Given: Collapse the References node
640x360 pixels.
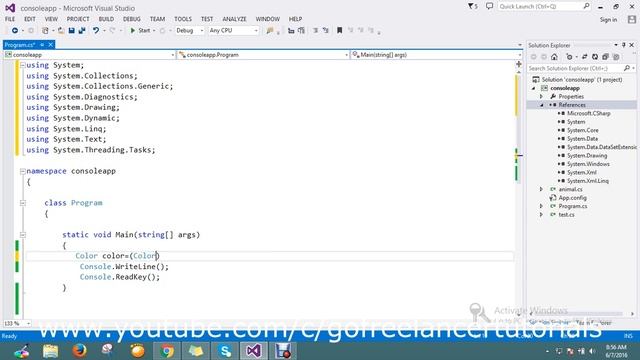Looking at the screenshot, I should [542, 105].
